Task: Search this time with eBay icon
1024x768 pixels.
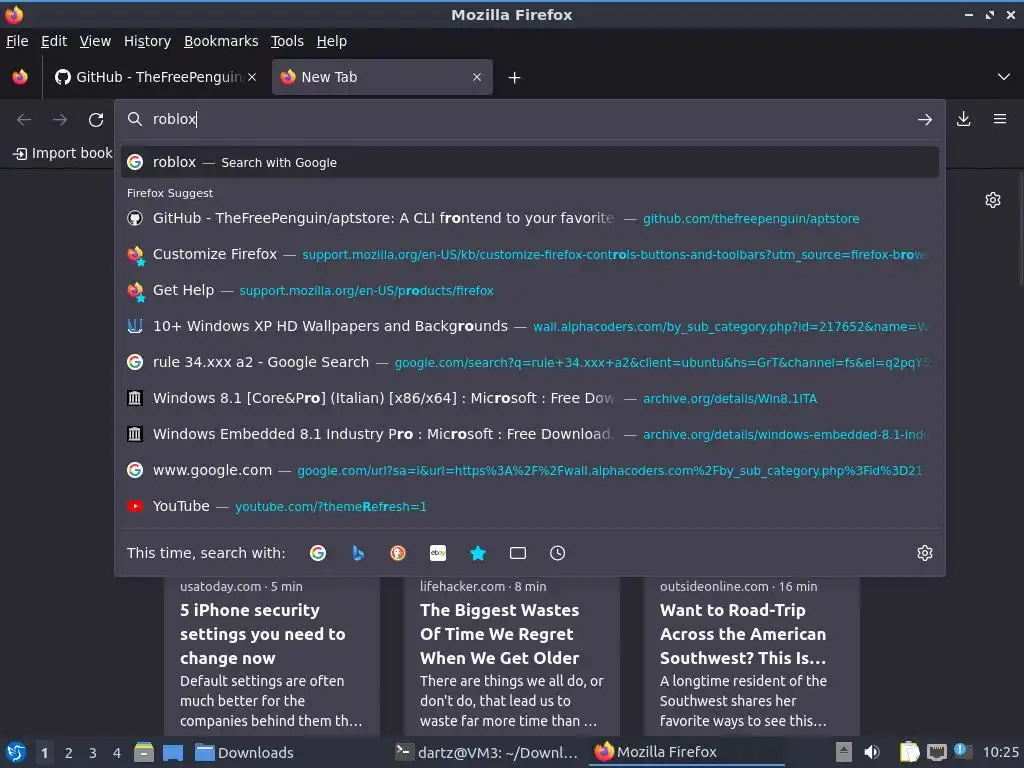Action: [x=438, y=553]
